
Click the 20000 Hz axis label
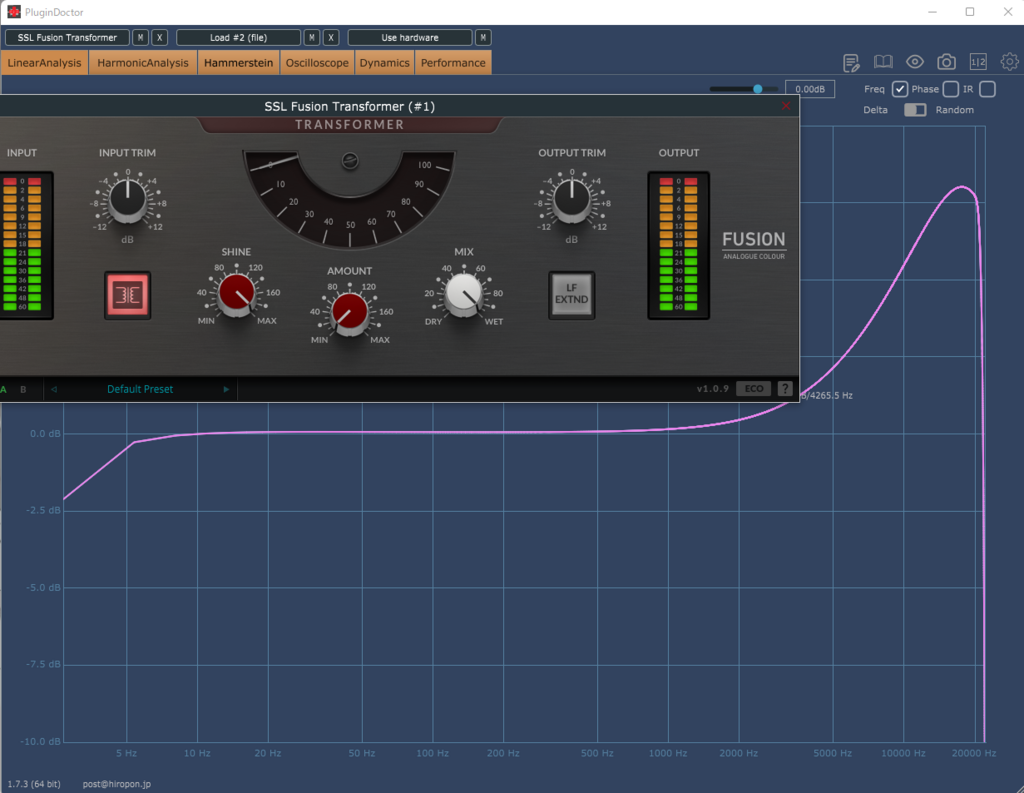[974, 753]
